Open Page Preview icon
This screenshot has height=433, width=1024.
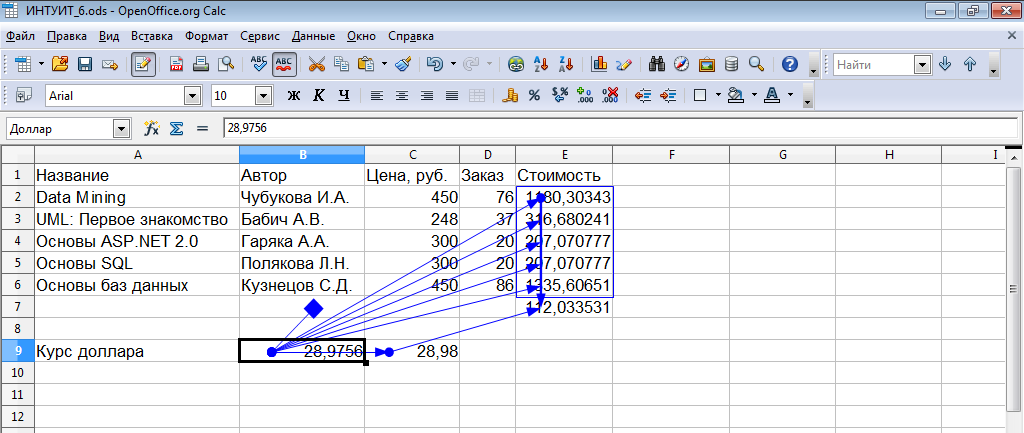click(226, 64)
